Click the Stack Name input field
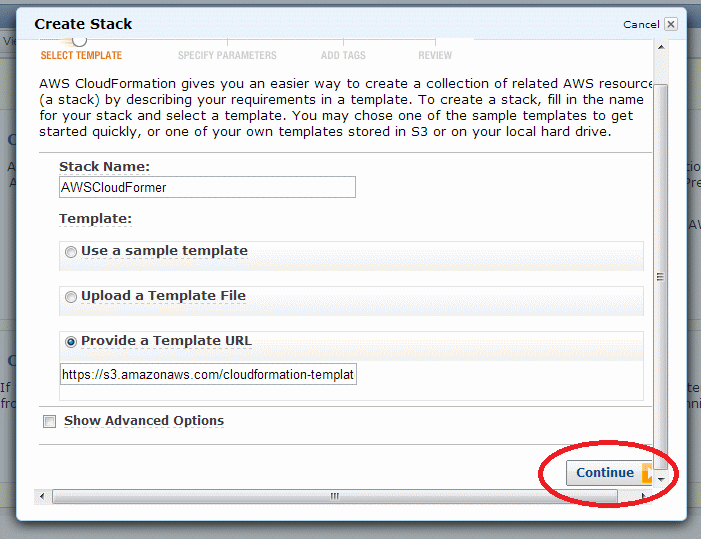The image size is (701, 539). pyautogui.click(x=207, y=187)
